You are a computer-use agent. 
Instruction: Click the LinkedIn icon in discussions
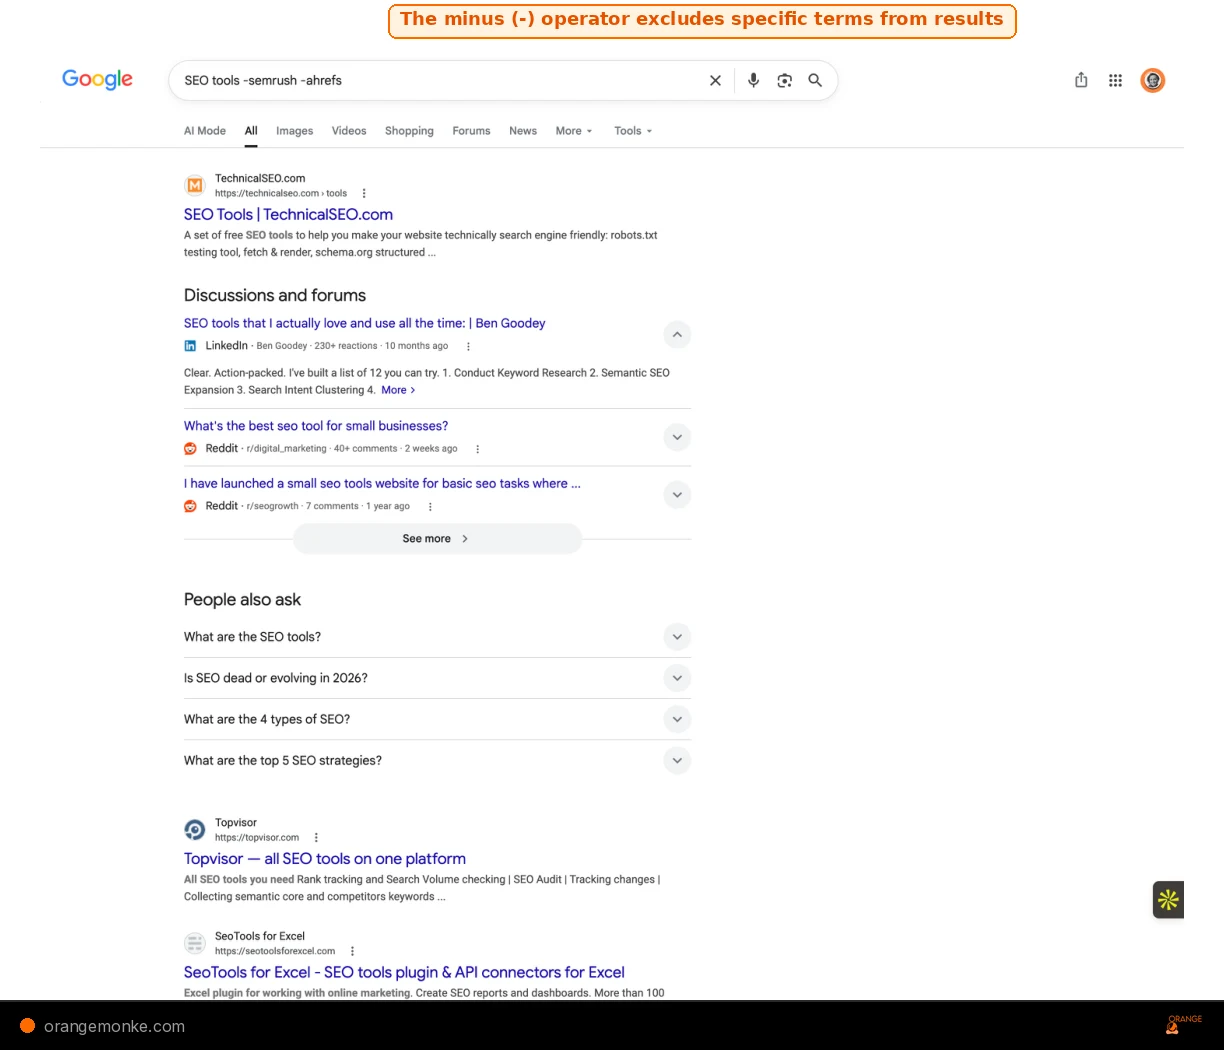pyautogui.click(x=190, y=346)
